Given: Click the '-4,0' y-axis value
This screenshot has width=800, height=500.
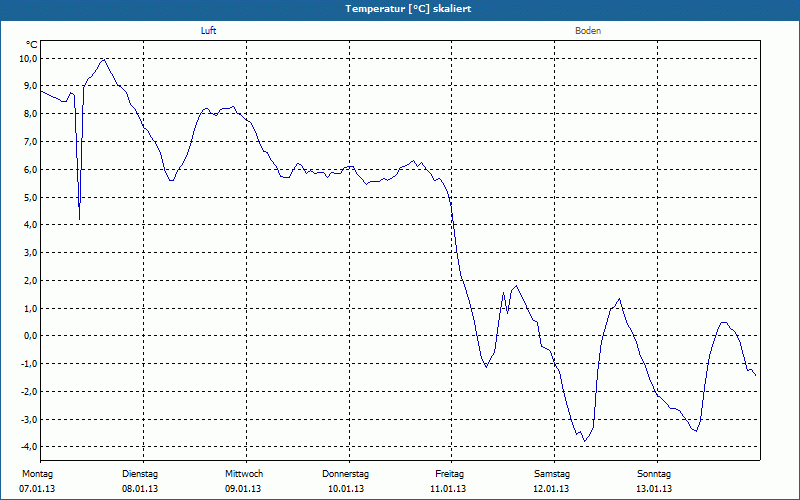Looking at the screenshot, I should click(x=30, y=447).
